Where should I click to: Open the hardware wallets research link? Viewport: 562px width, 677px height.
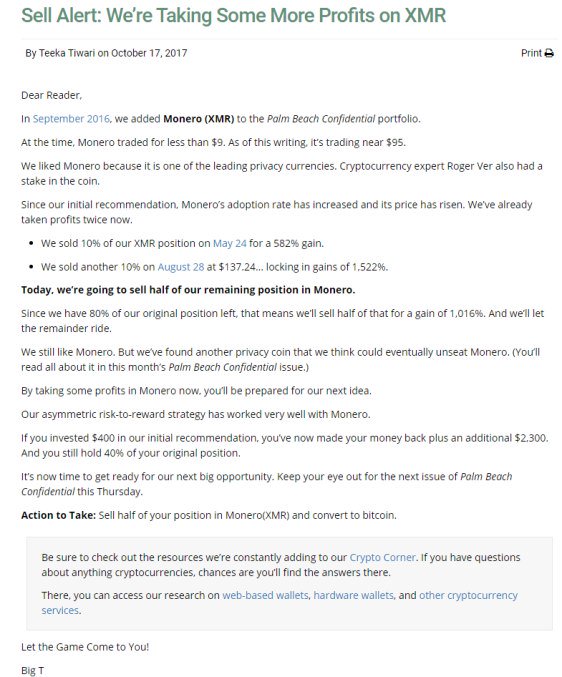coord(354,595)
